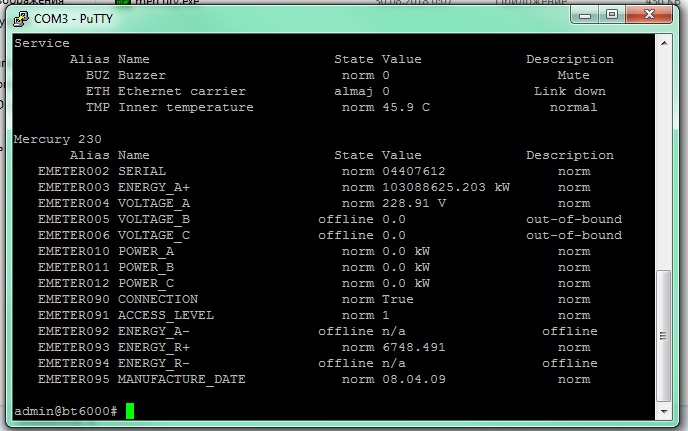
Task: Click the 'Mercury 230' section heading
Action: (x=58, y=139)
